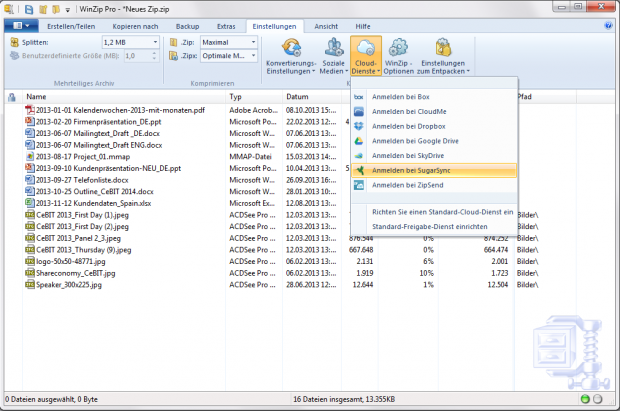The width and height of the screenshot is (620, 411).
Task: Open the Erstellen/Teilen tab
Action: click(71, 27)
